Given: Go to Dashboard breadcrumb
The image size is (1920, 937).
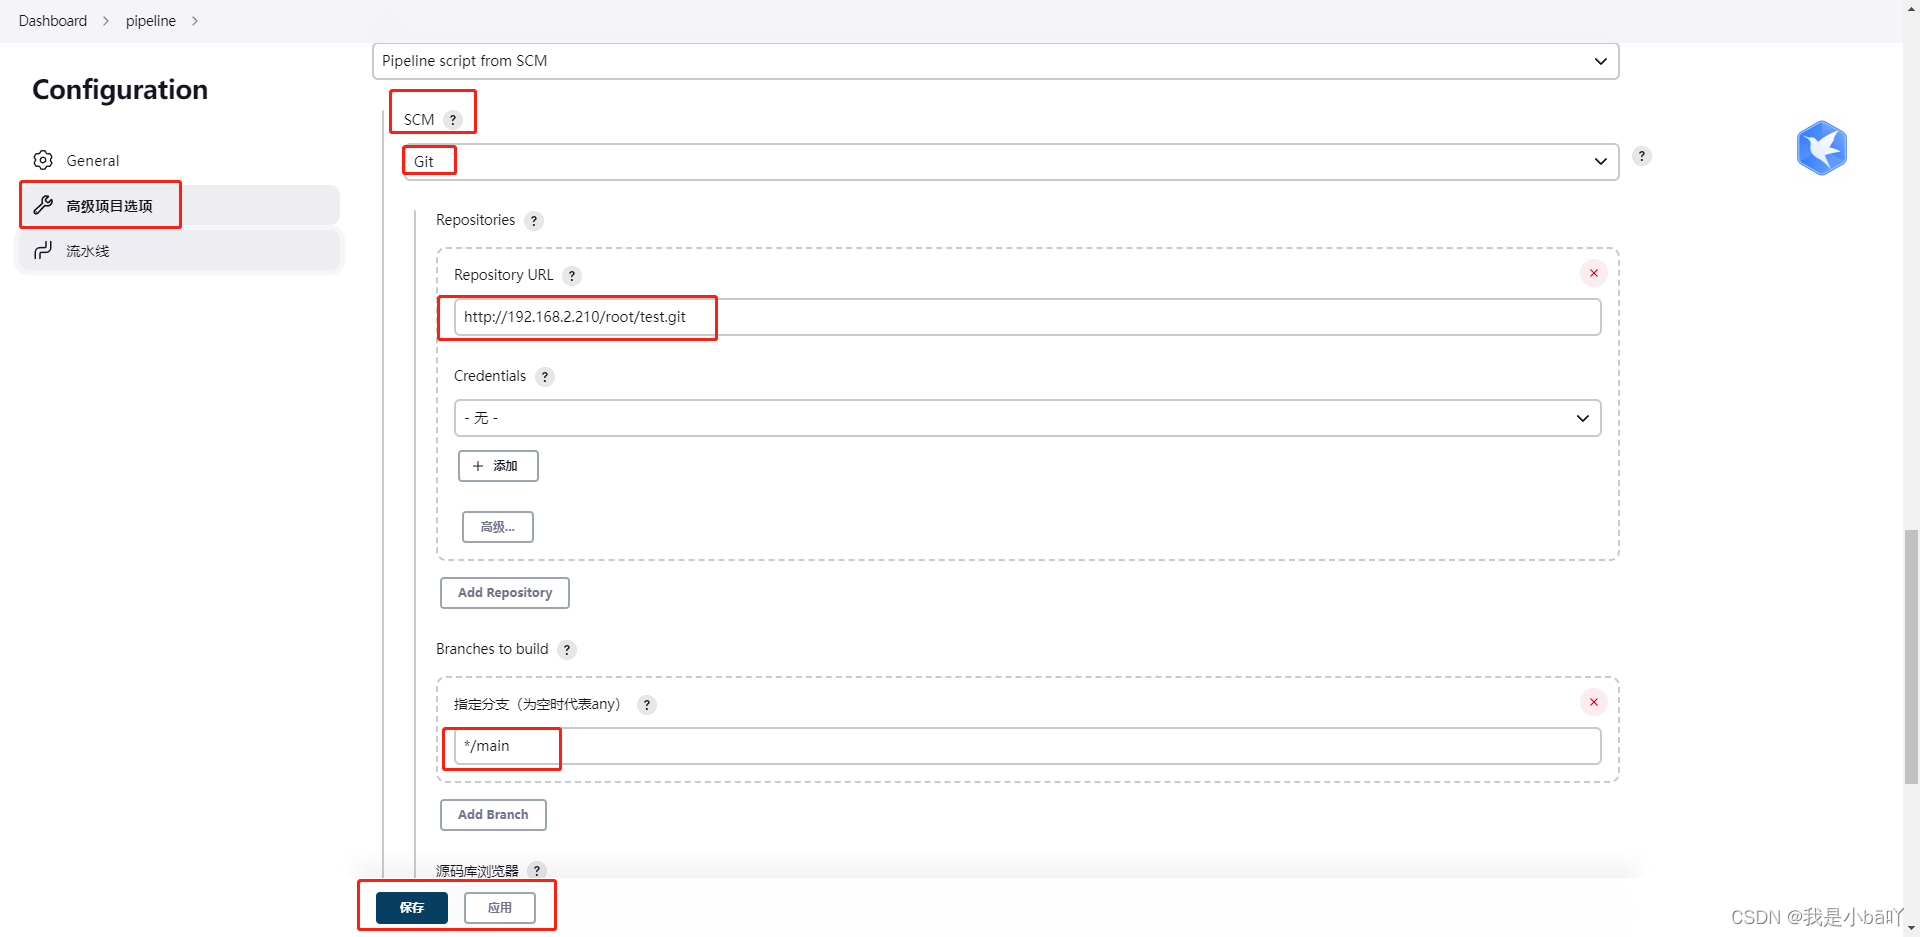Looking at the screenshot, I should tap(53, 21).
